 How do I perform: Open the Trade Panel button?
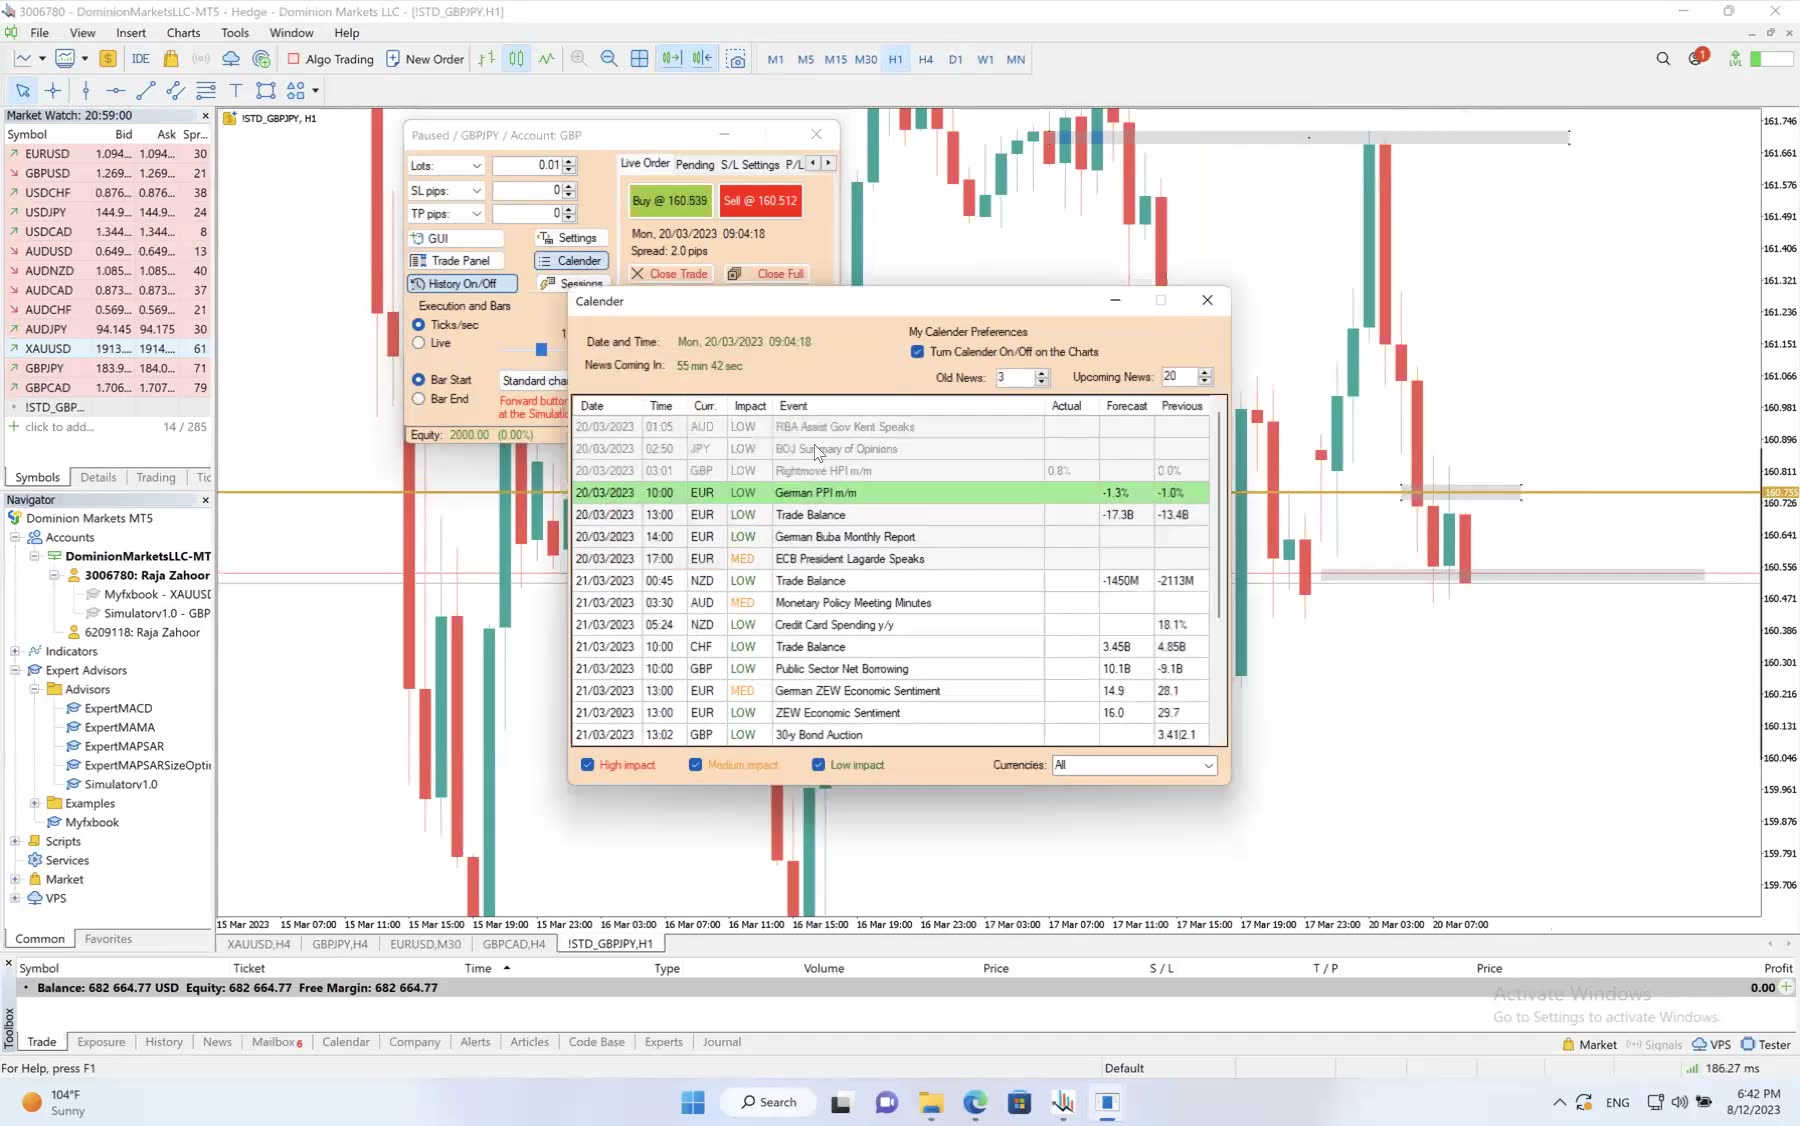pos(456,261)
